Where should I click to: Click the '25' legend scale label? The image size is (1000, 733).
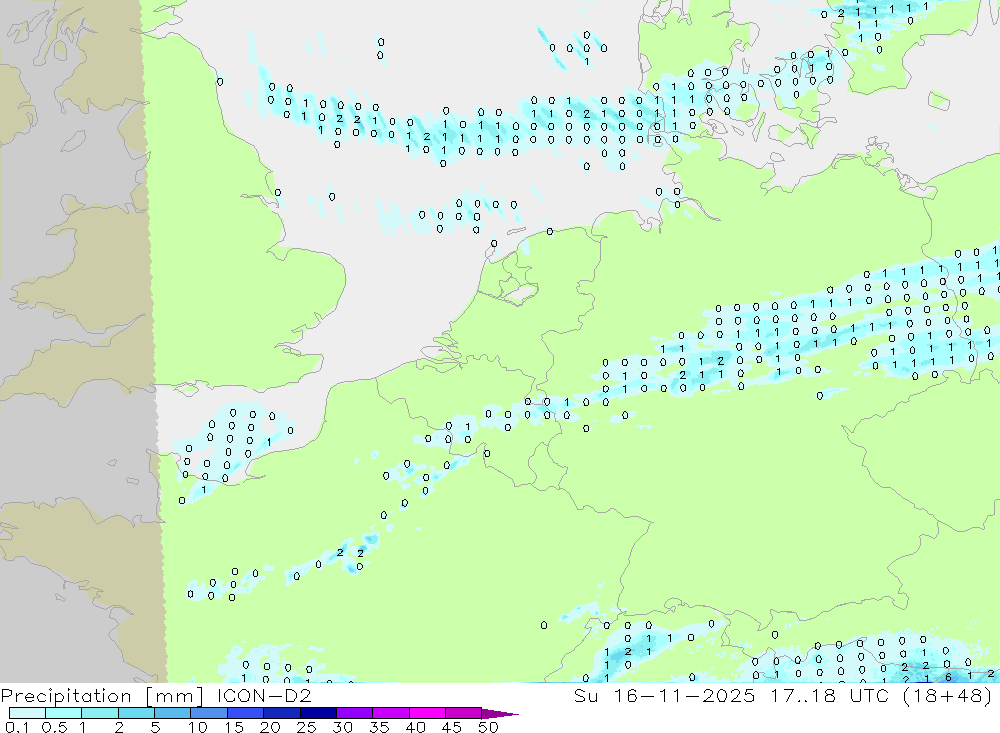click(306, 727)
